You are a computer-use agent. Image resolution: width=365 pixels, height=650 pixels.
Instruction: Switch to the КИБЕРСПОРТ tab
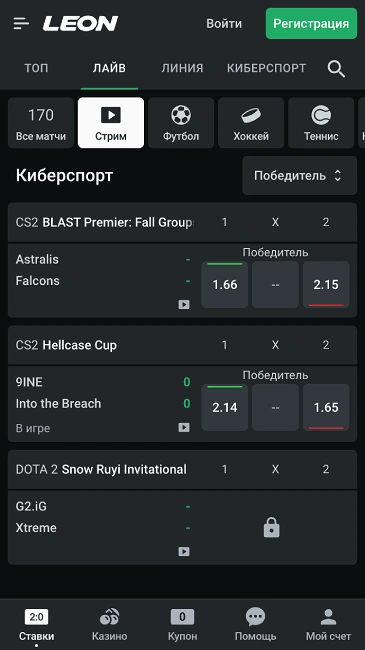(x=266, y=68)
